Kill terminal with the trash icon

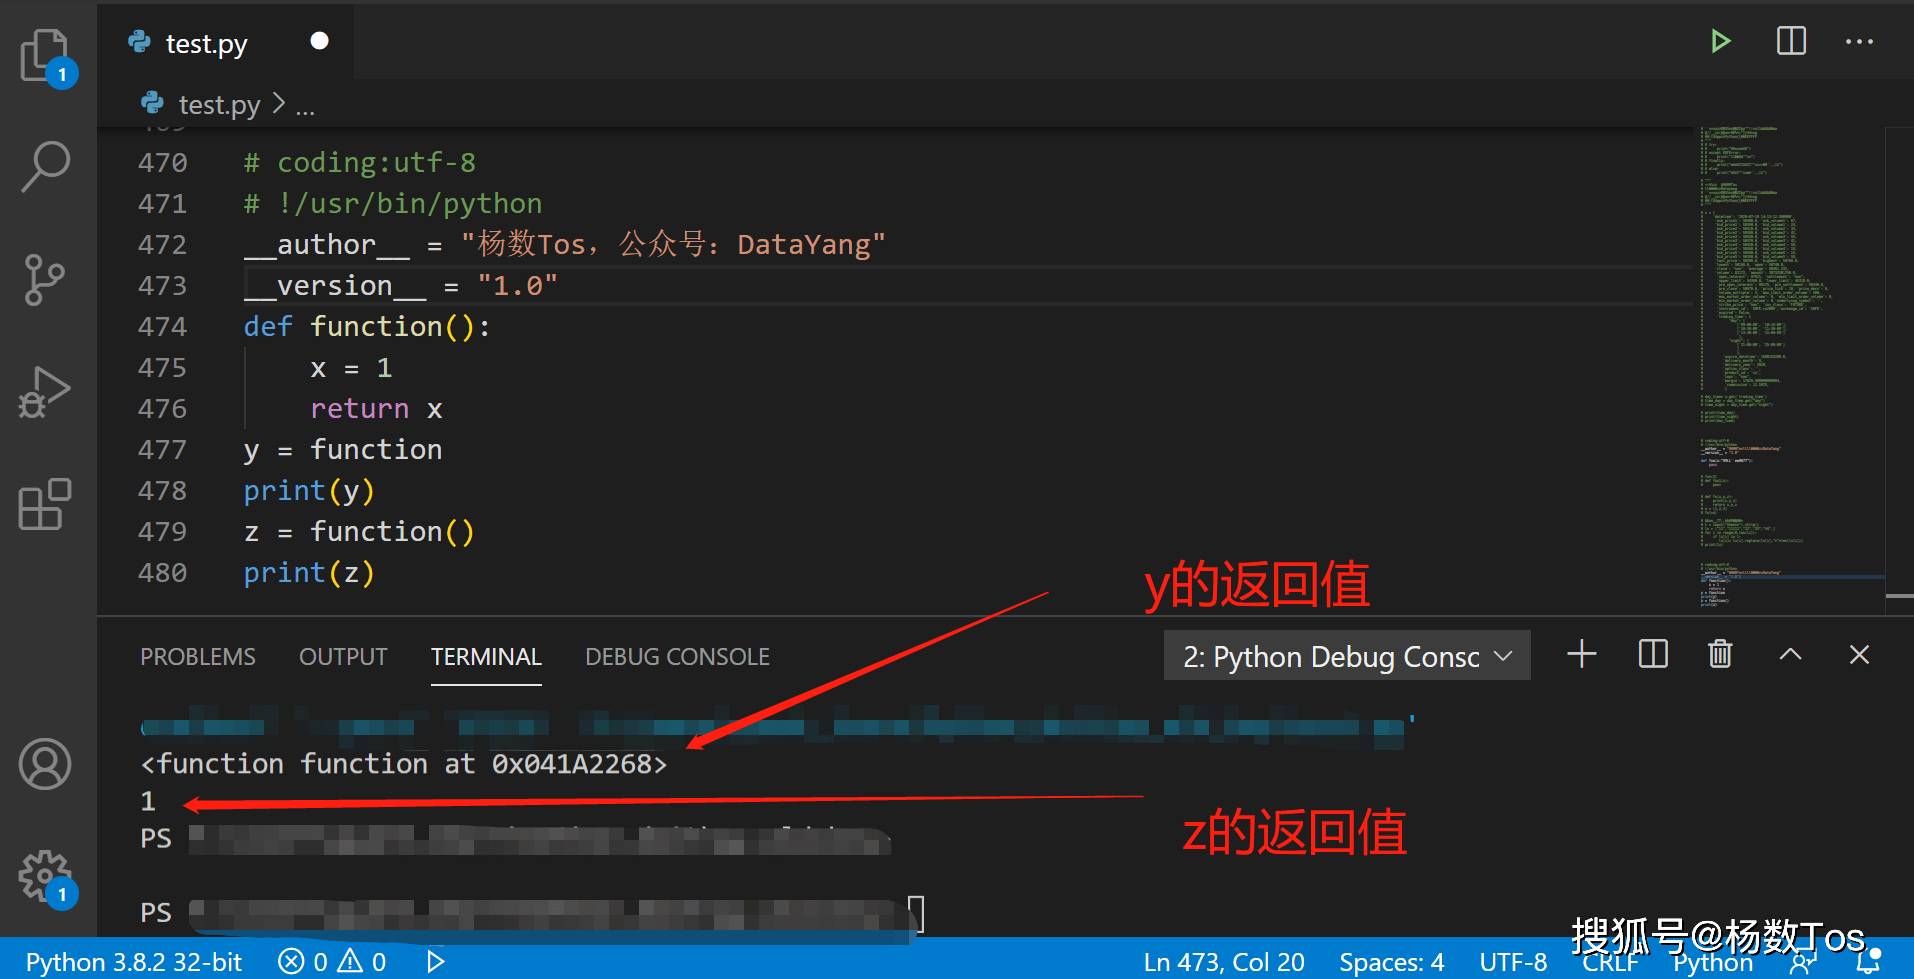(1720, 655)
